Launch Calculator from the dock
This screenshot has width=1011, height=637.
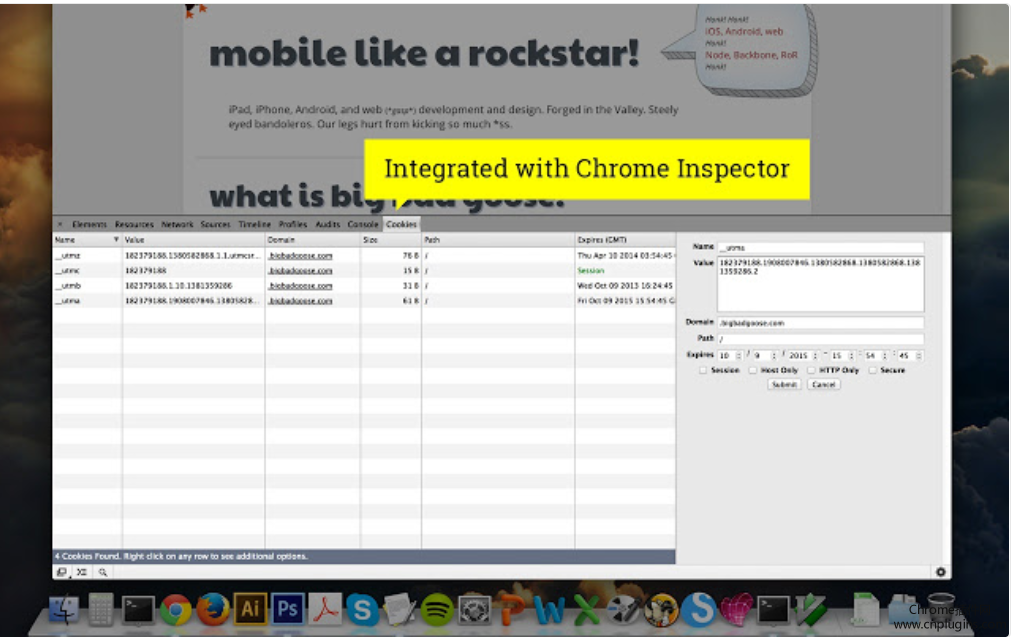point(101,609)
